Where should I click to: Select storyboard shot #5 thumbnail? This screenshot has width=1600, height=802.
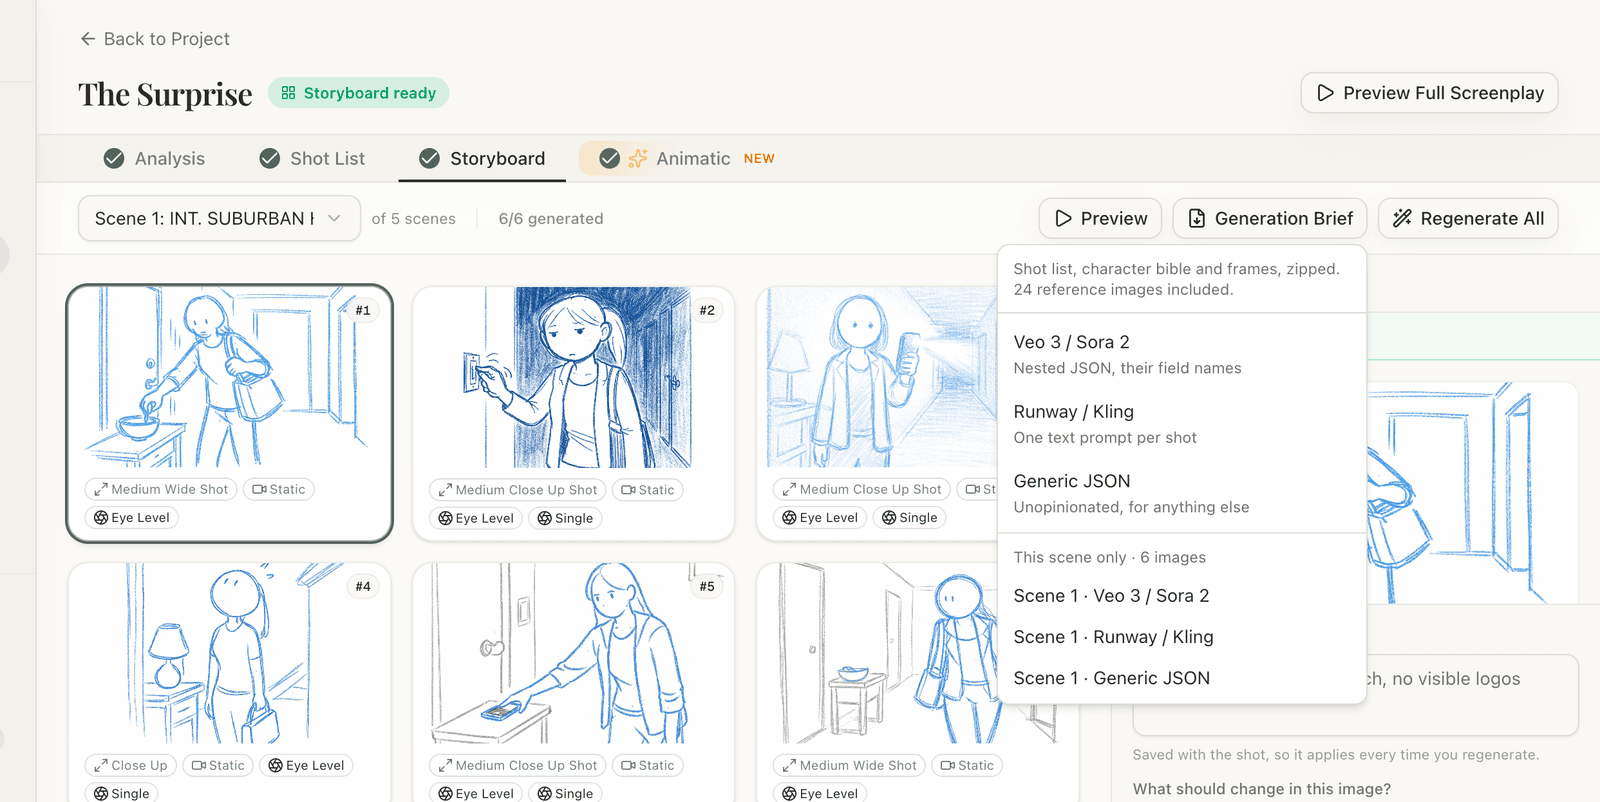tap(573, 653)
